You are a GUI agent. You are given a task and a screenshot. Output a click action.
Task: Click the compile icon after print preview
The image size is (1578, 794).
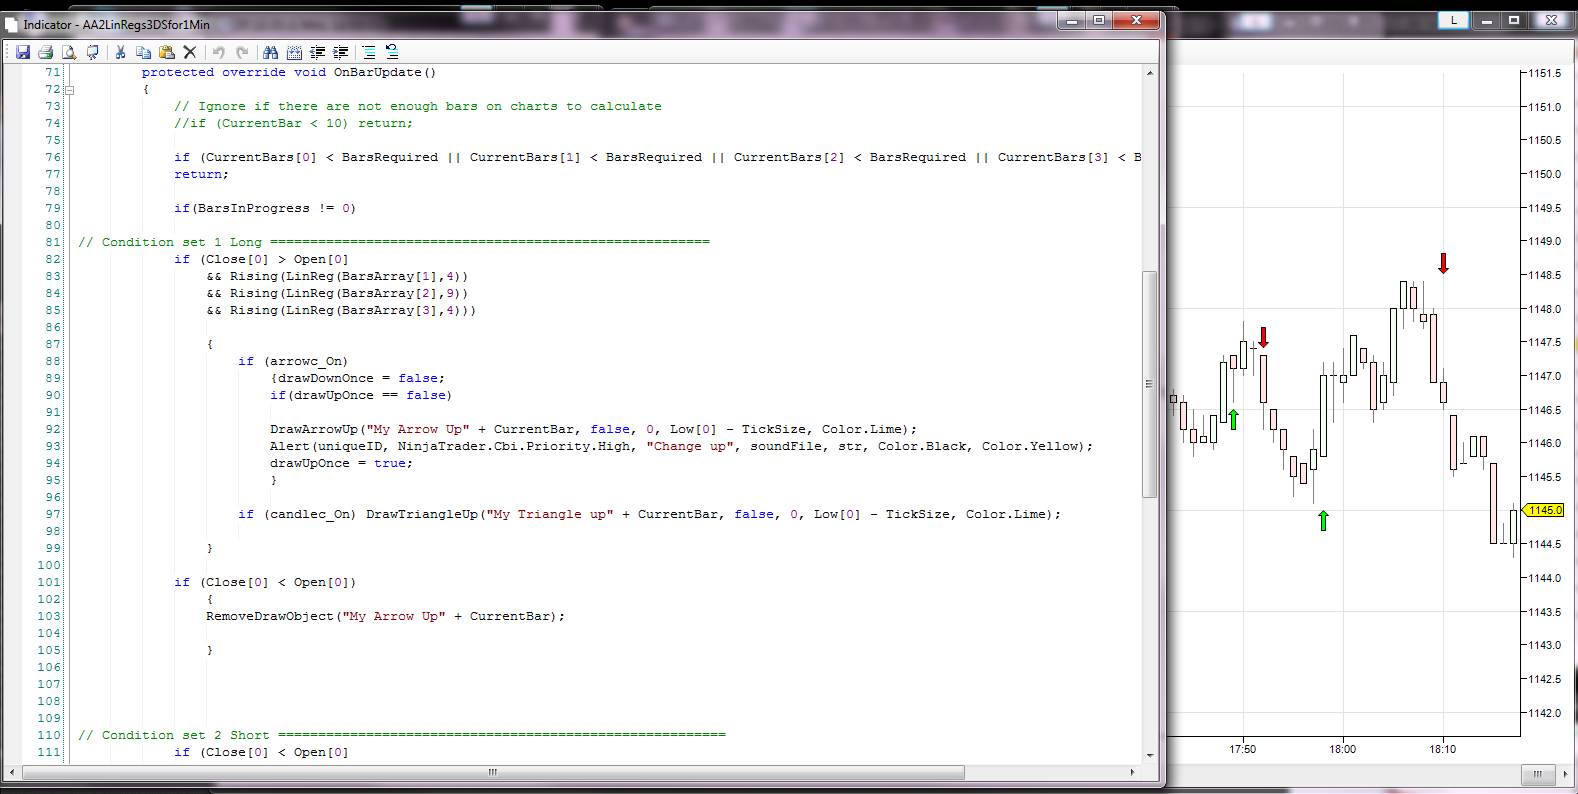(93, 52)
